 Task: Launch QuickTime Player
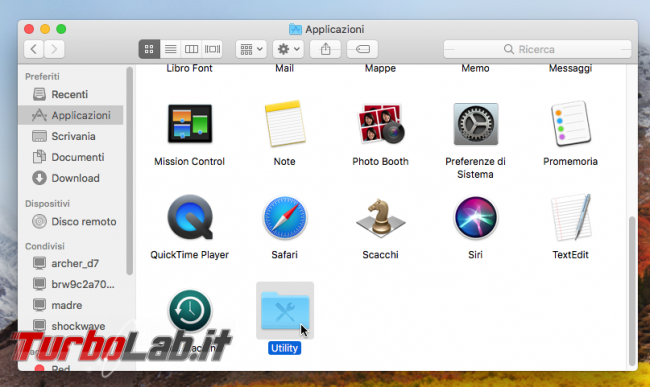pos(190,217)
